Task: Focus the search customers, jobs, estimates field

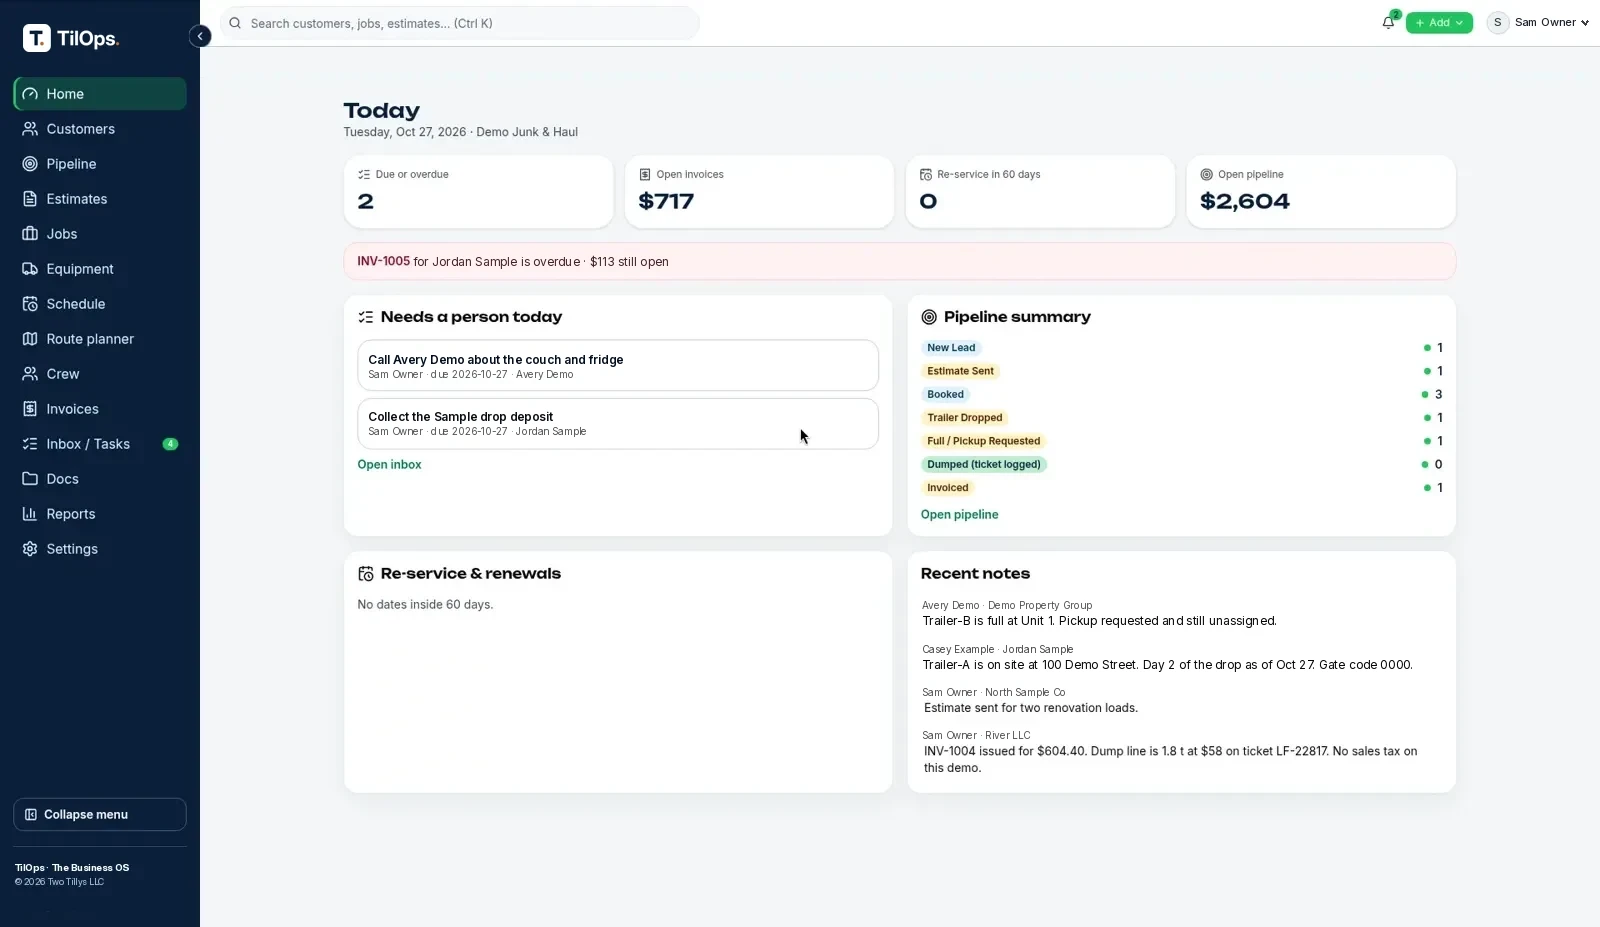Action: 460,23
